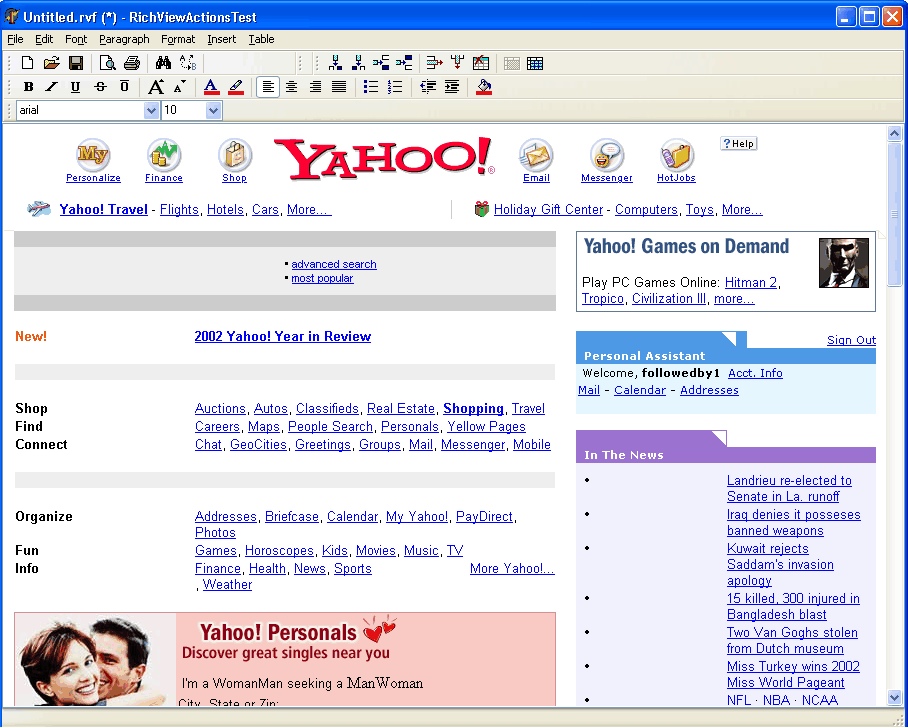
Task: Click the Sign Out link
Action: point(851,340)
